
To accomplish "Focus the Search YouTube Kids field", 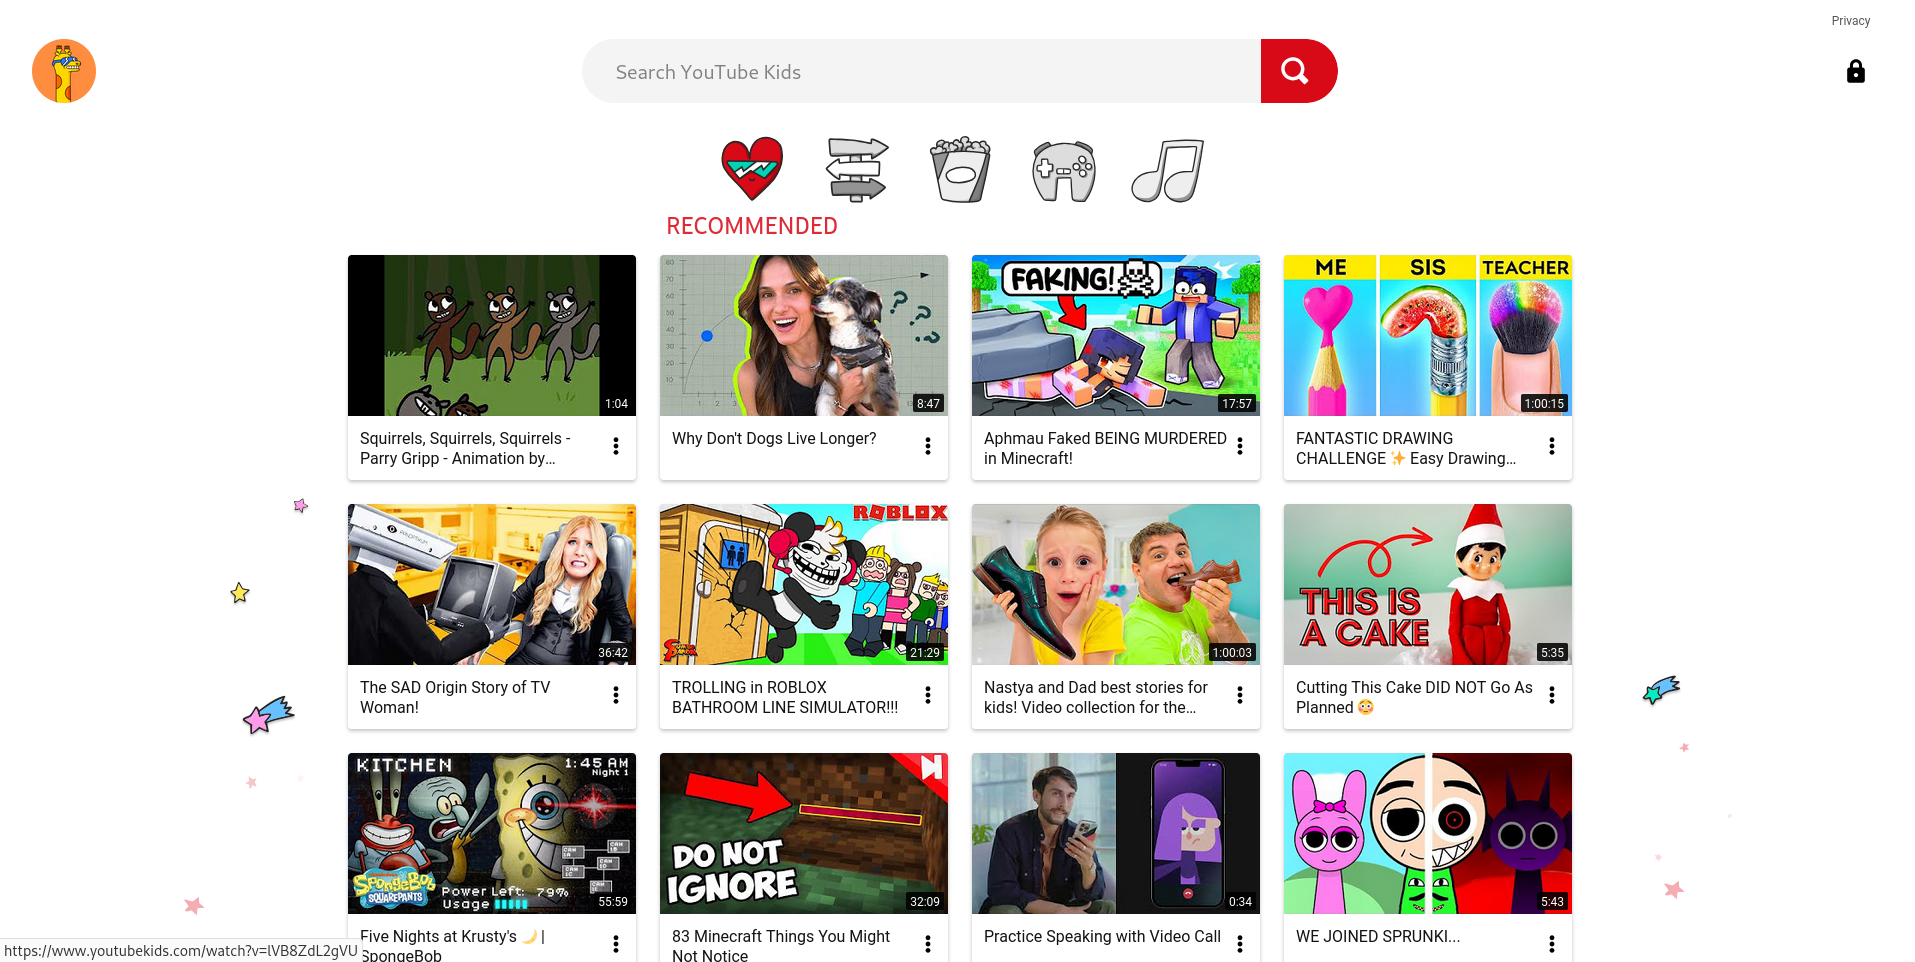I will pyautogui.click(x=921, y=71).
